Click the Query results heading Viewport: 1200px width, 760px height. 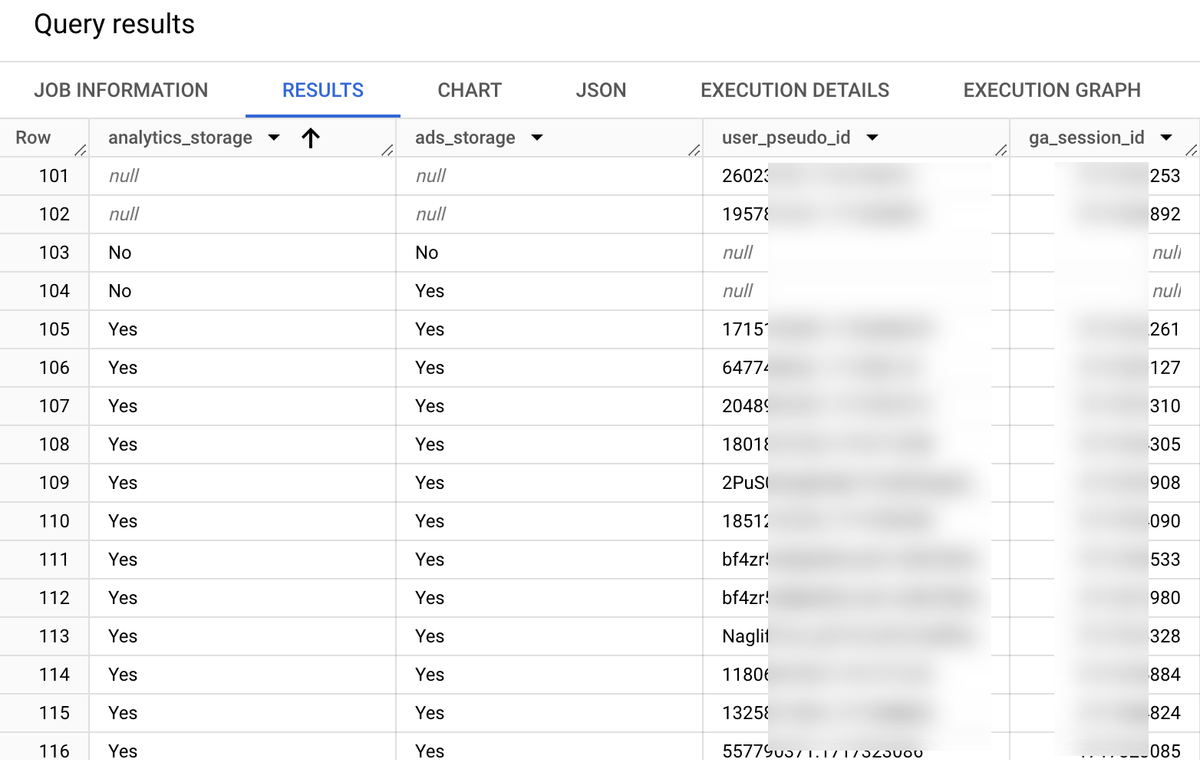[114, 25]
